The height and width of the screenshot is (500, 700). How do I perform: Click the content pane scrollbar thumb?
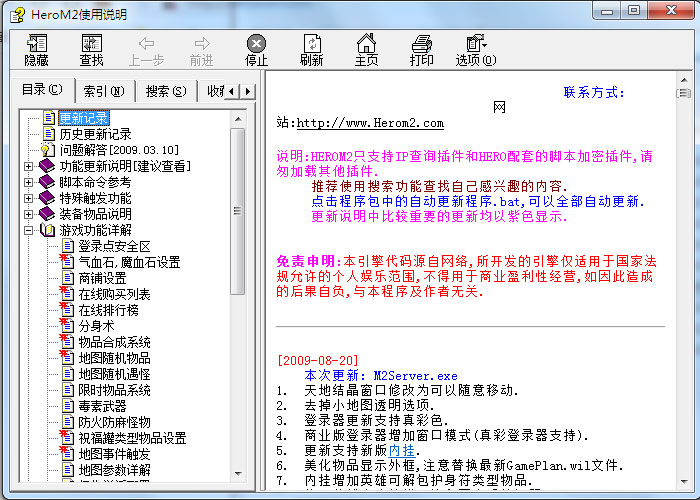click(684, 93)
